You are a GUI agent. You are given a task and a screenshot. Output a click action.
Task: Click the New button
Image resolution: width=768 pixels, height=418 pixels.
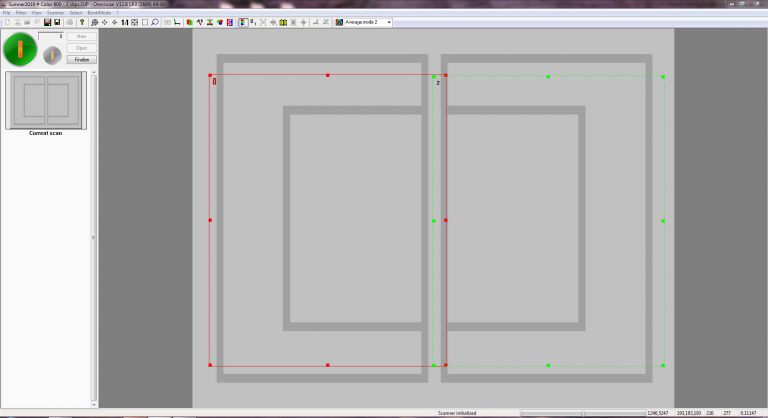pos(81,36)
